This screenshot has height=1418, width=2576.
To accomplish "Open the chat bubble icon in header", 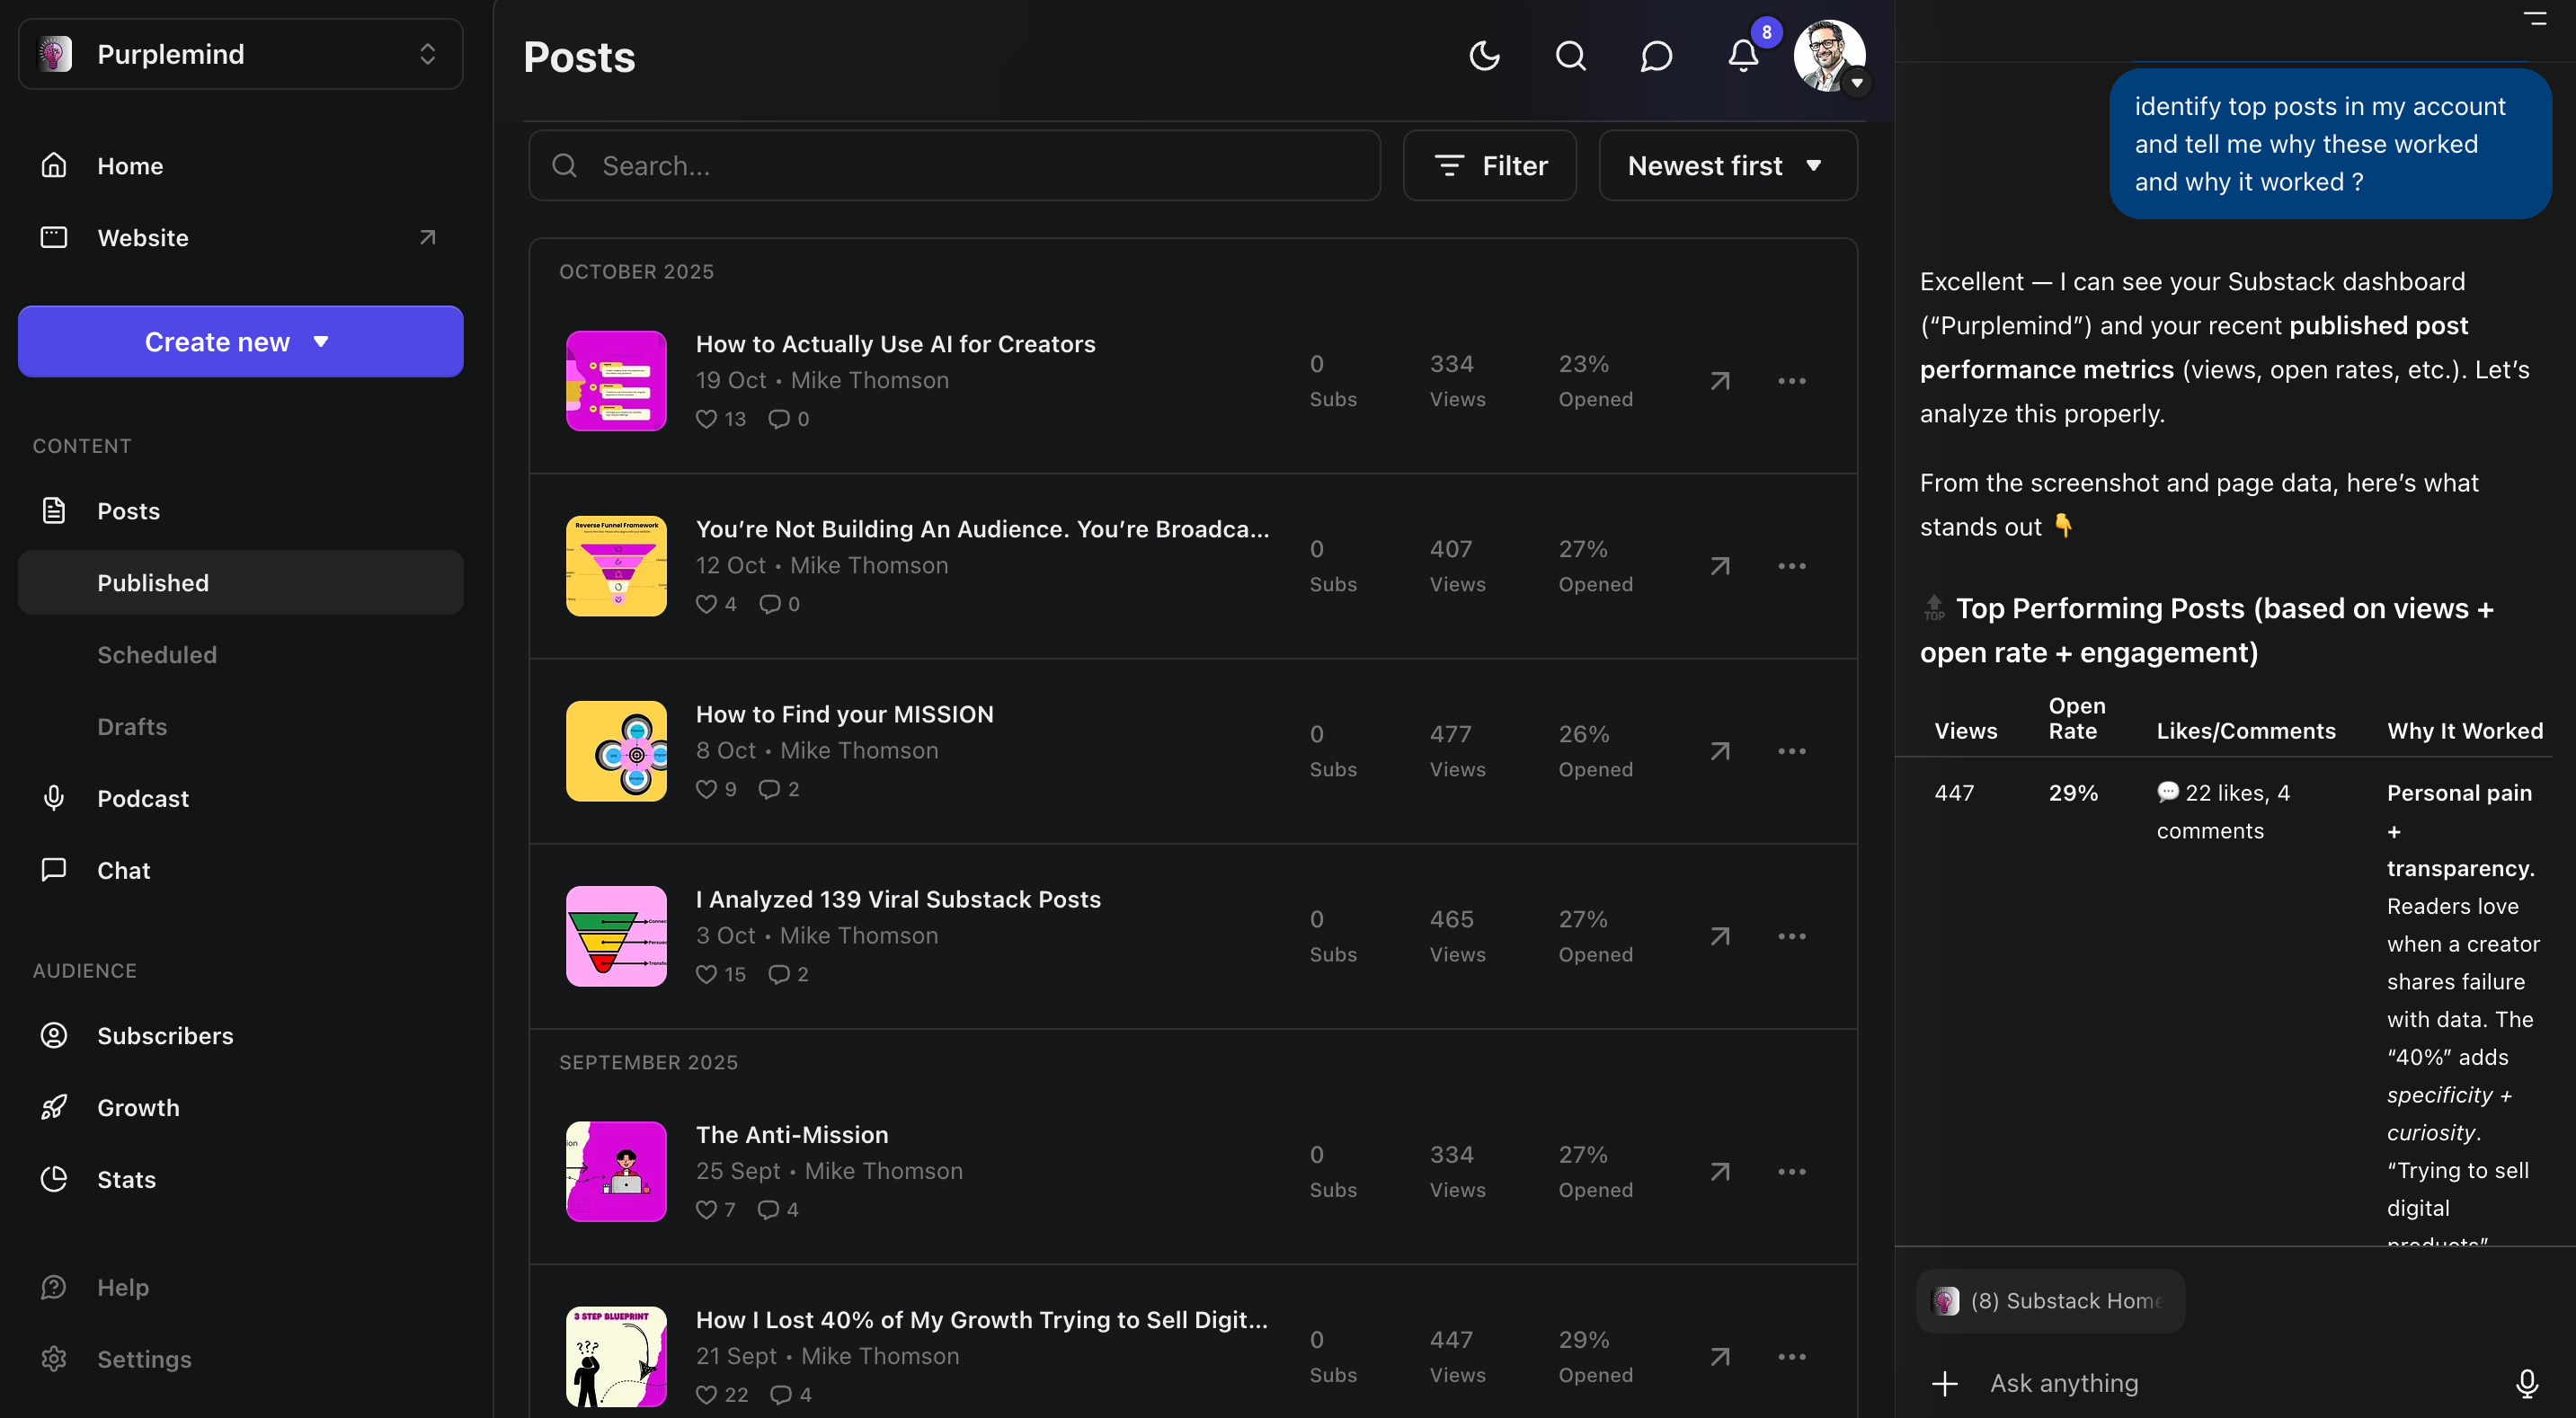I will click(x=1656, y=56).
